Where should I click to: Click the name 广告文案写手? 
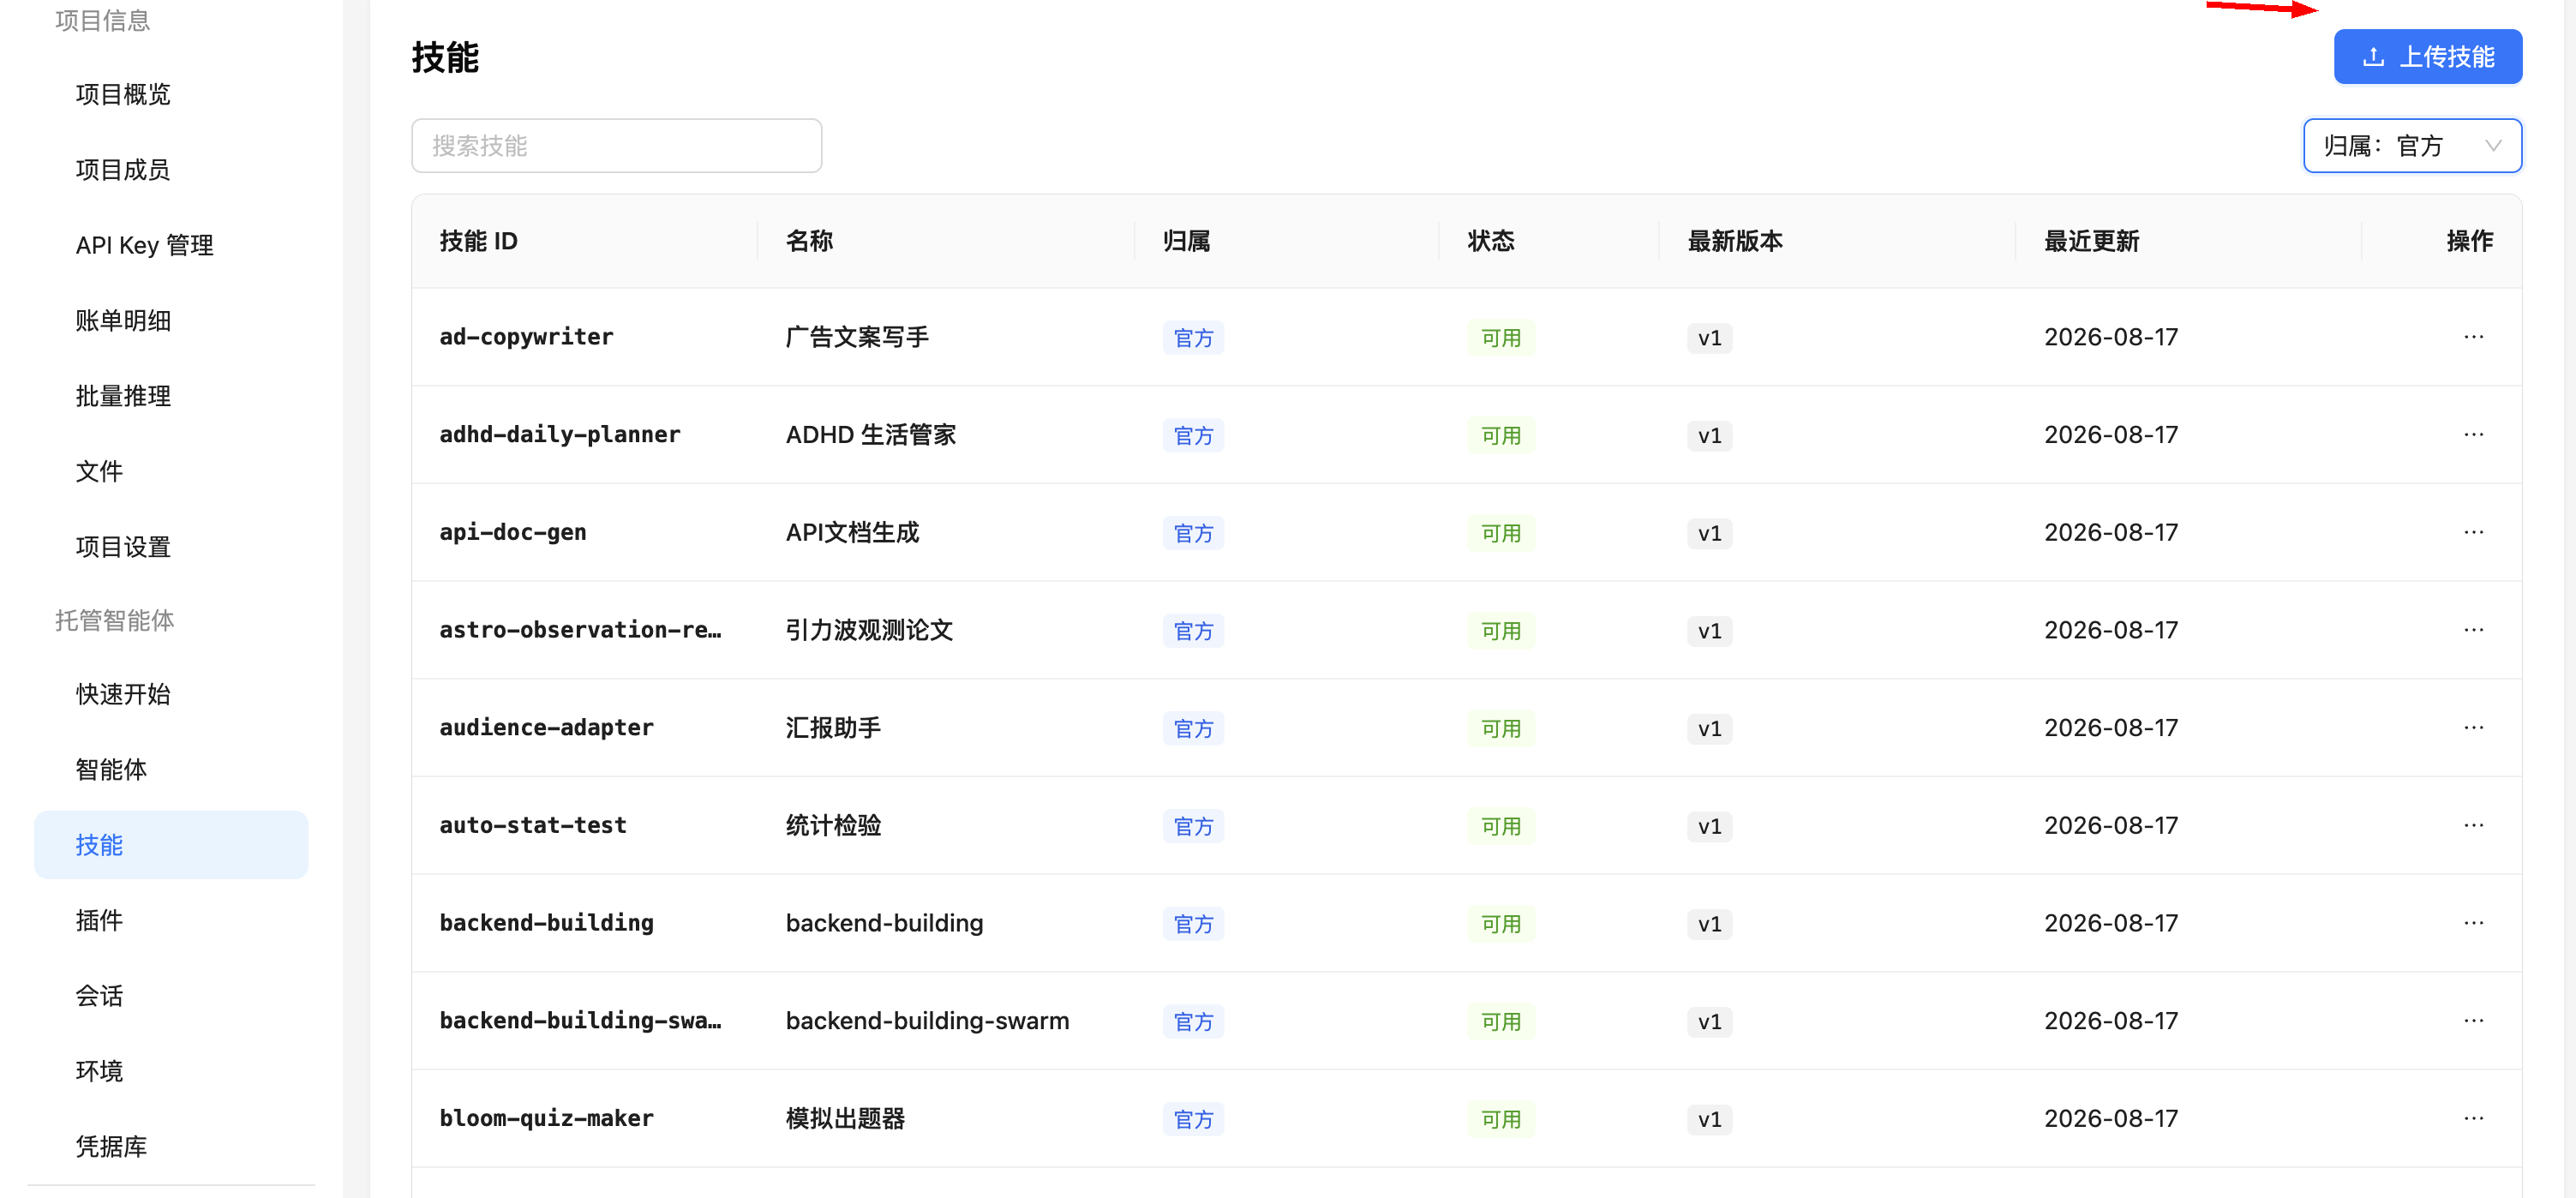[857, 337]
